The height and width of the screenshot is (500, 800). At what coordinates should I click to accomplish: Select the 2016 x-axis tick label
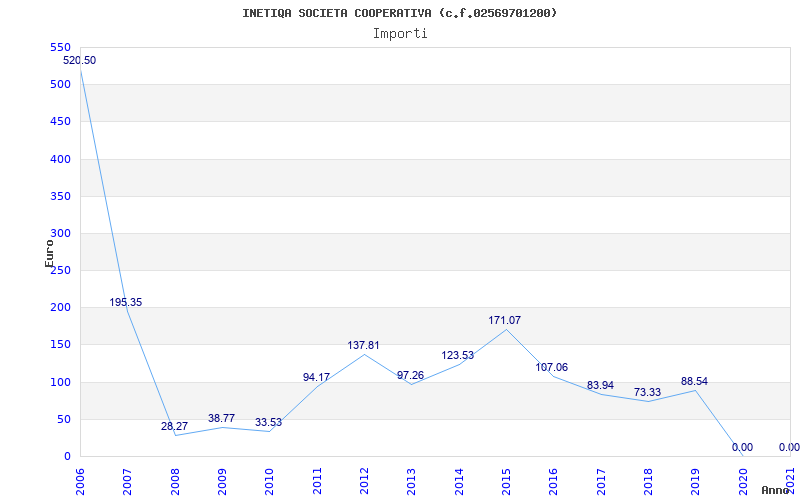pos(554,482)
